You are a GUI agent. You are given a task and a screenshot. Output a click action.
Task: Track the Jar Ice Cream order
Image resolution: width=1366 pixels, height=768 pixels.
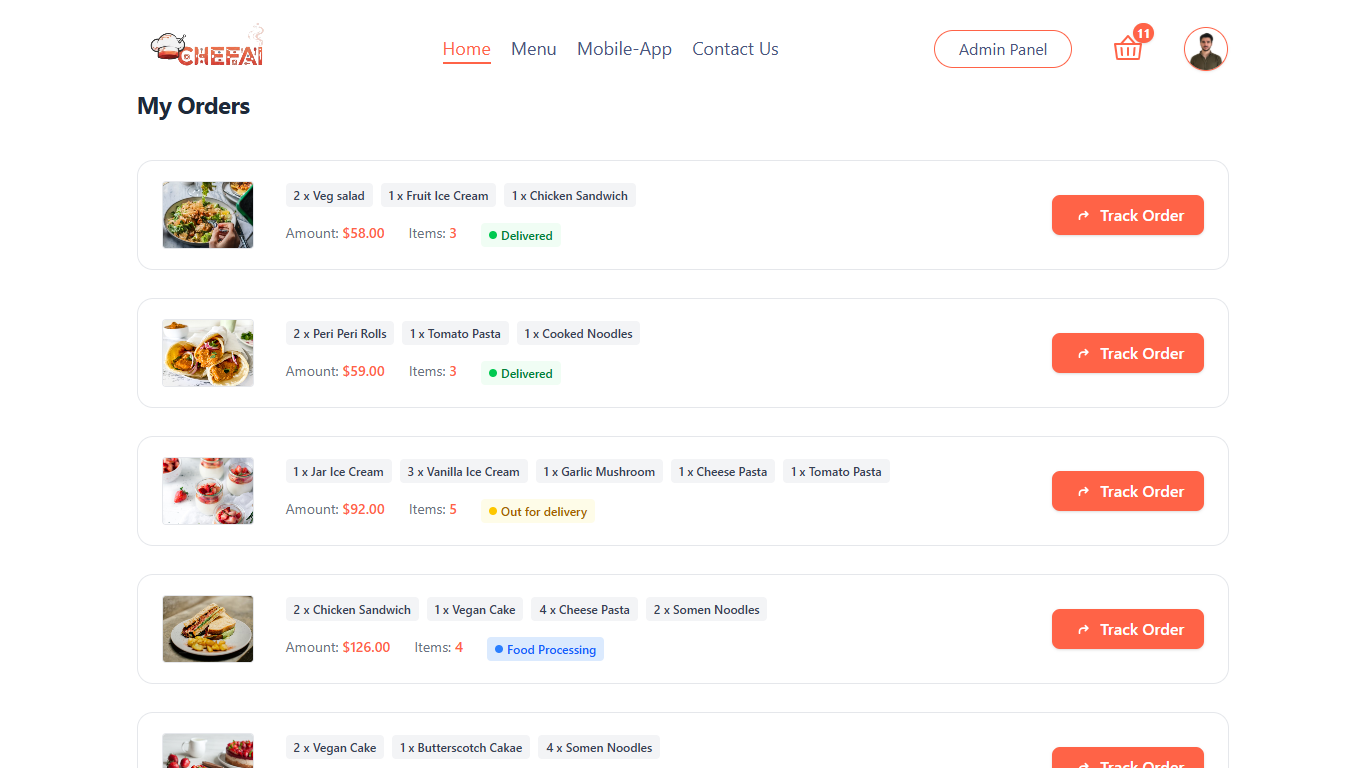[1127, 491]
